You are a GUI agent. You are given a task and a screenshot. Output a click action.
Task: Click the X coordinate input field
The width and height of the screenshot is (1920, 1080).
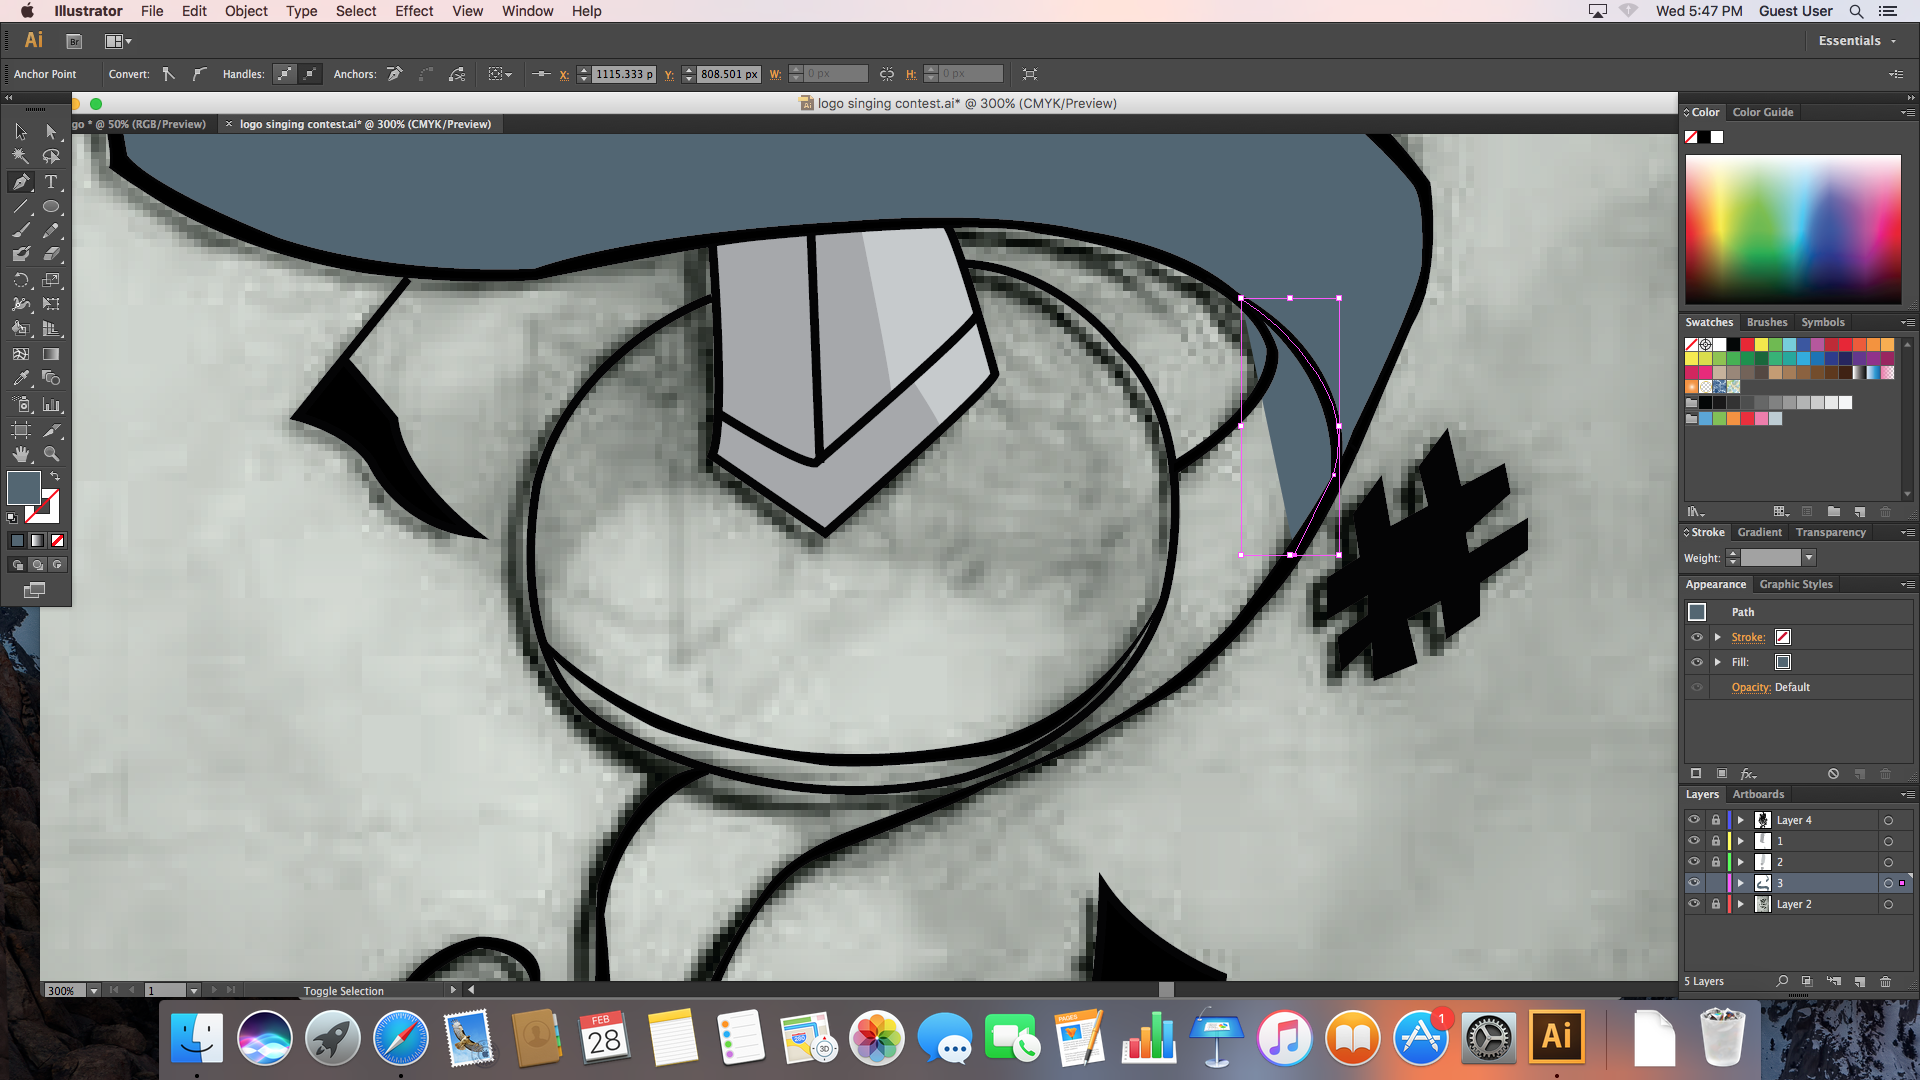click(623, 74)
